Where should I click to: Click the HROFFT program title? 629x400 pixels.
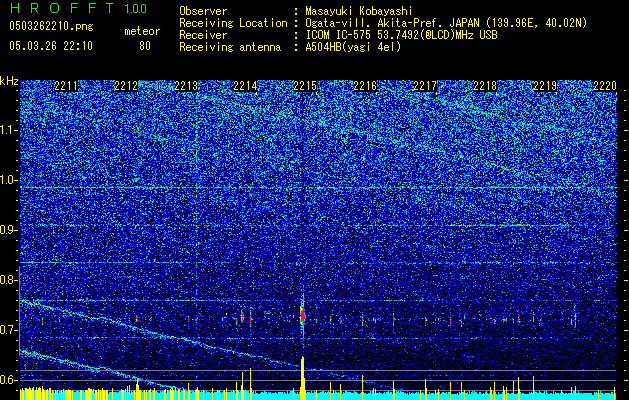pos(62,8)
